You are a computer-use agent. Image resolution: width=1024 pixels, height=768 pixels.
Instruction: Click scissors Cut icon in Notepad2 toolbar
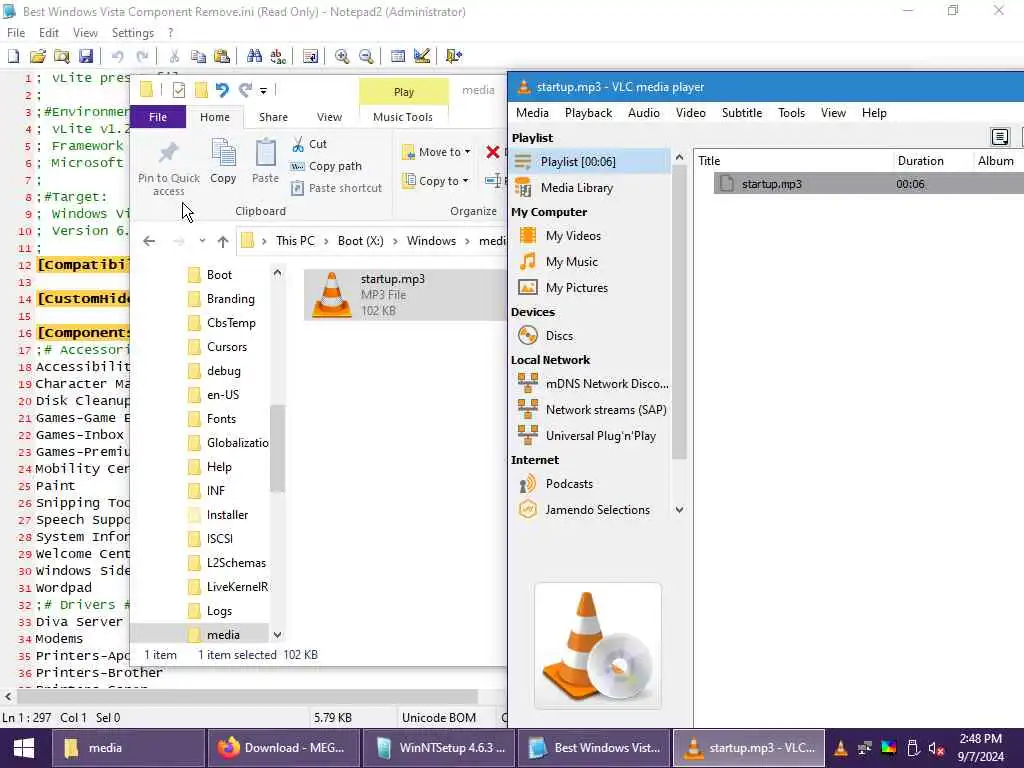(174, 56)
